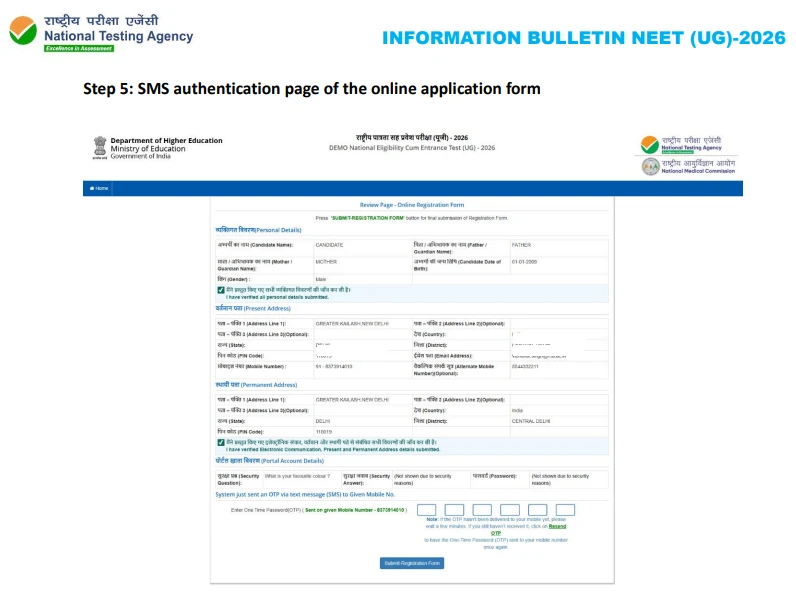The height and width of the screenshot is (596, 796).
Task: Click the 'CENTRAL DELHI' district value
Action: pyautogui.click(x=531, y=421)
